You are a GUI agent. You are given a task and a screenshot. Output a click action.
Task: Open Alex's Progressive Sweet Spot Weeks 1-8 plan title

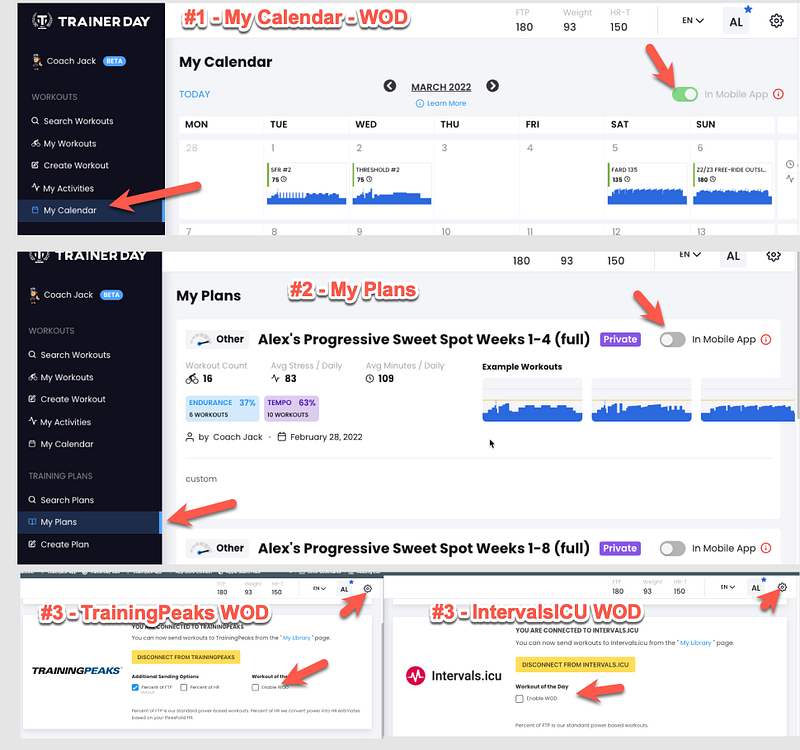pyautogui.click(x=424, y=548)
